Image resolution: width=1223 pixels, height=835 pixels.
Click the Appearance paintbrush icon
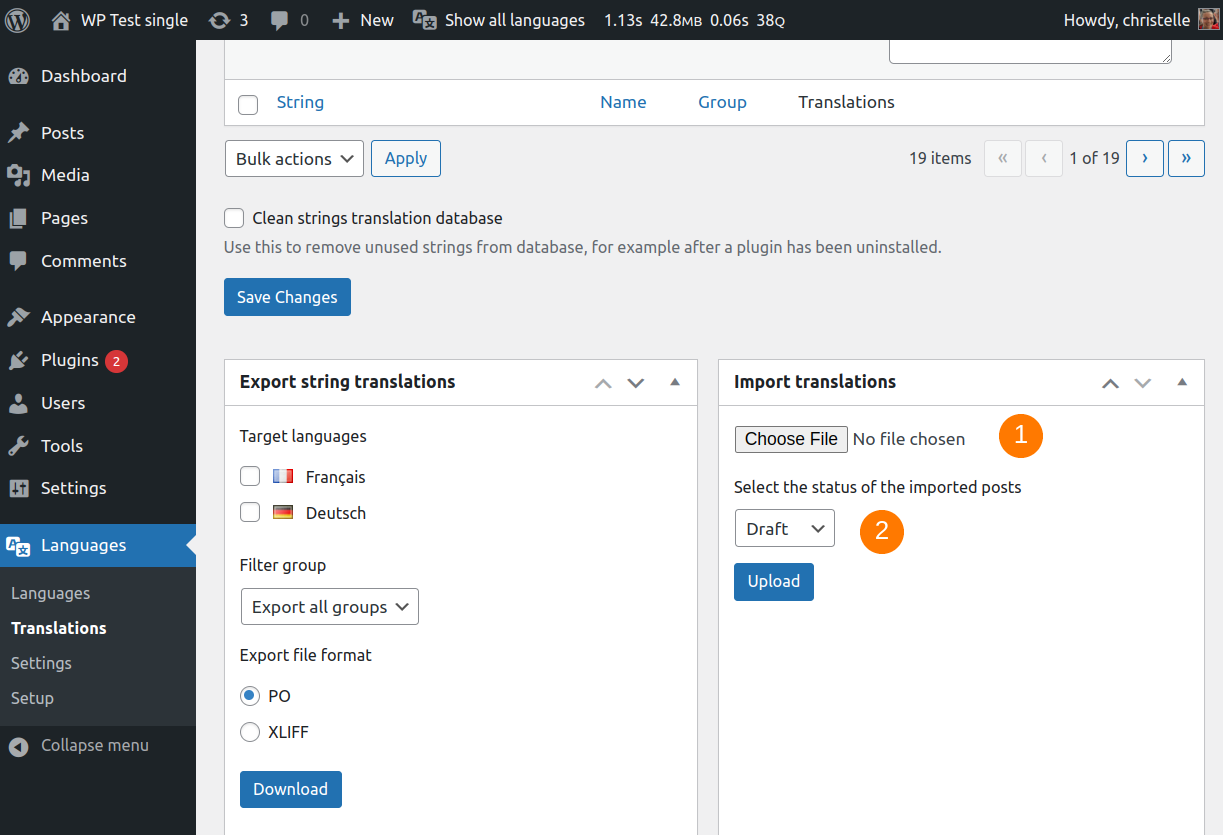pyautogui.click(x=18, y=317)
